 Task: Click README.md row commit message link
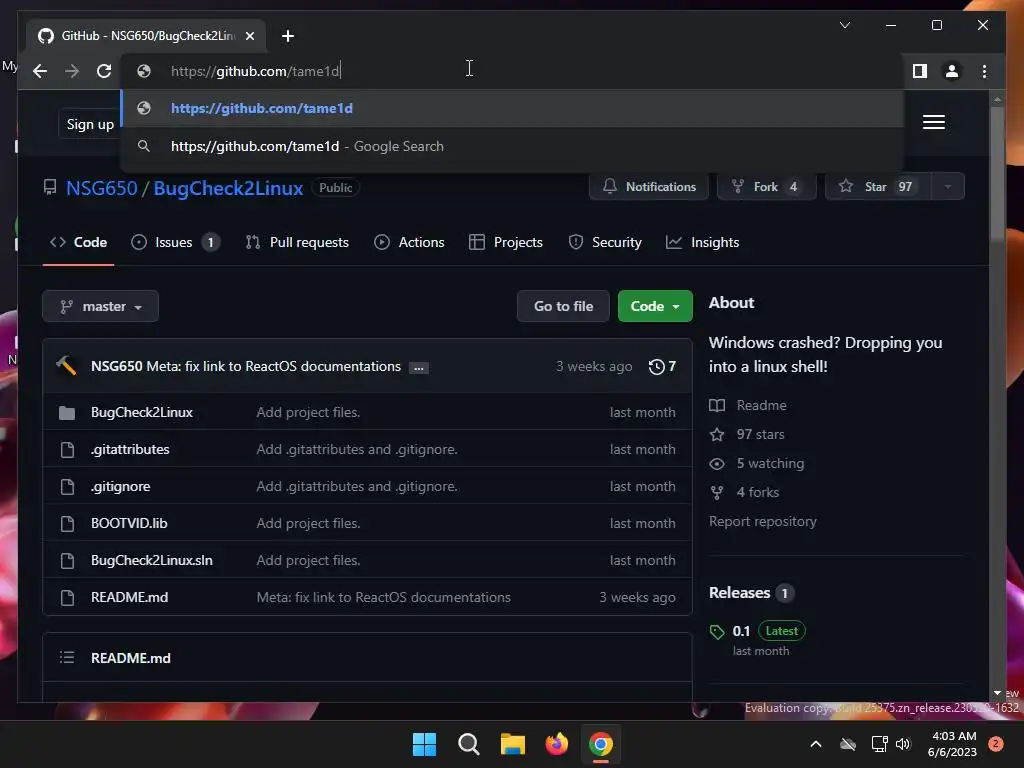point(383,598)
